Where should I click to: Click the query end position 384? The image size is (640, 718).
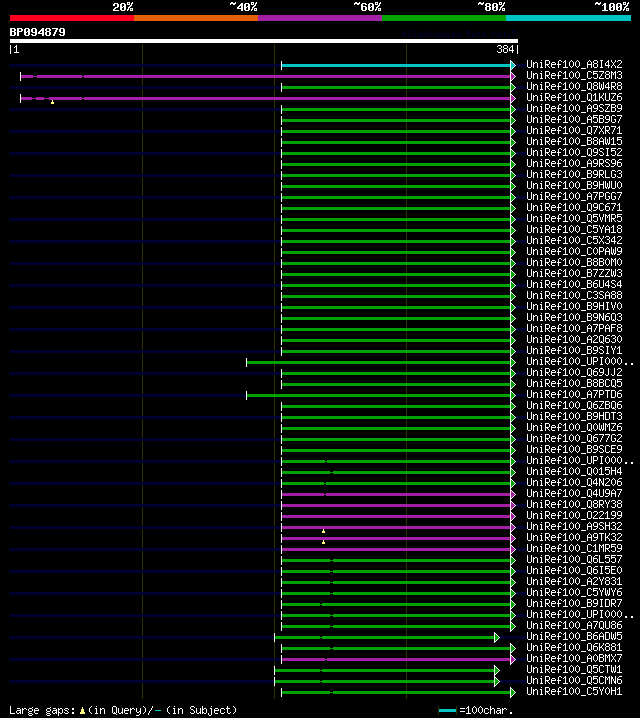coord(505,49)
